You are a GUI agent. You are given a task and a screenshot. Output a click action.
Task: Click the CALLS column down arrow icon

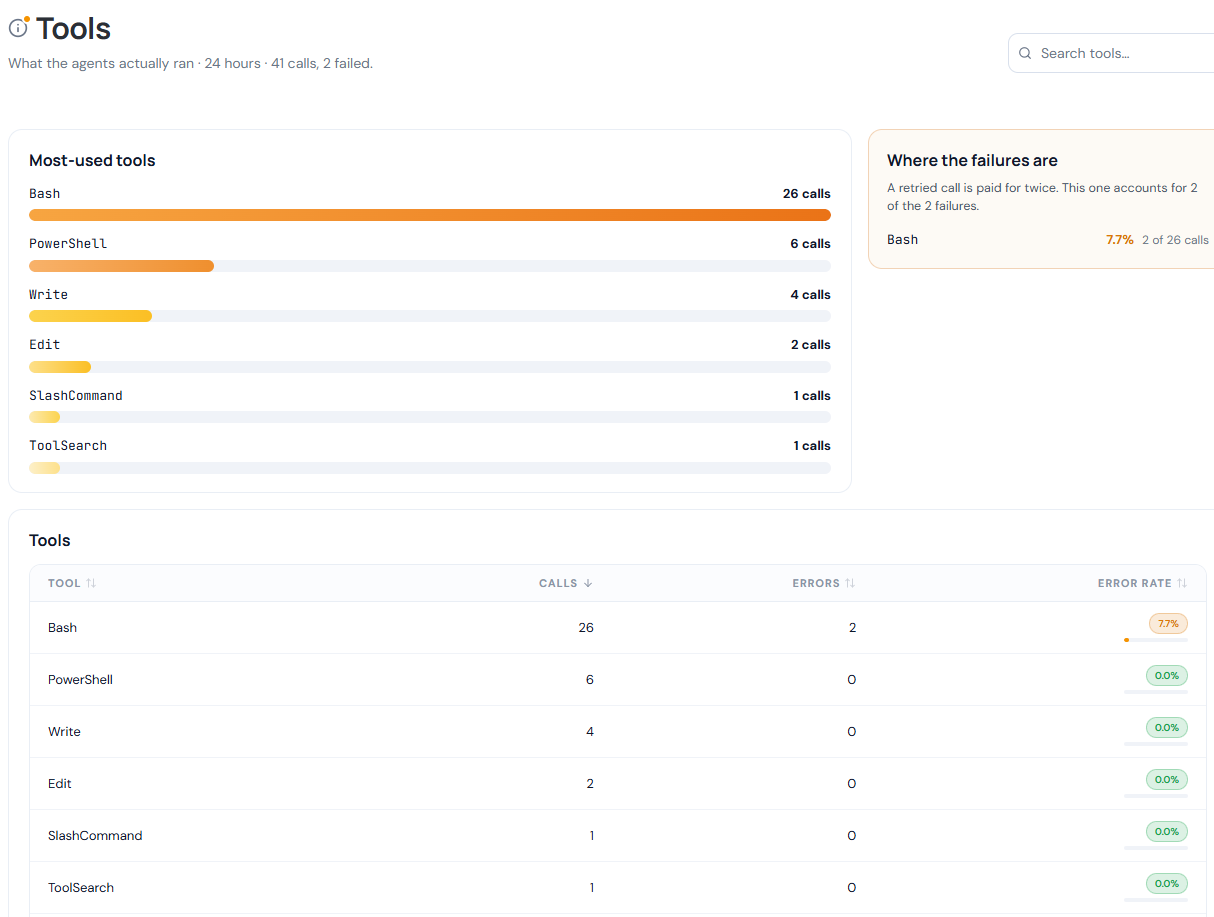tap(588, 583)
